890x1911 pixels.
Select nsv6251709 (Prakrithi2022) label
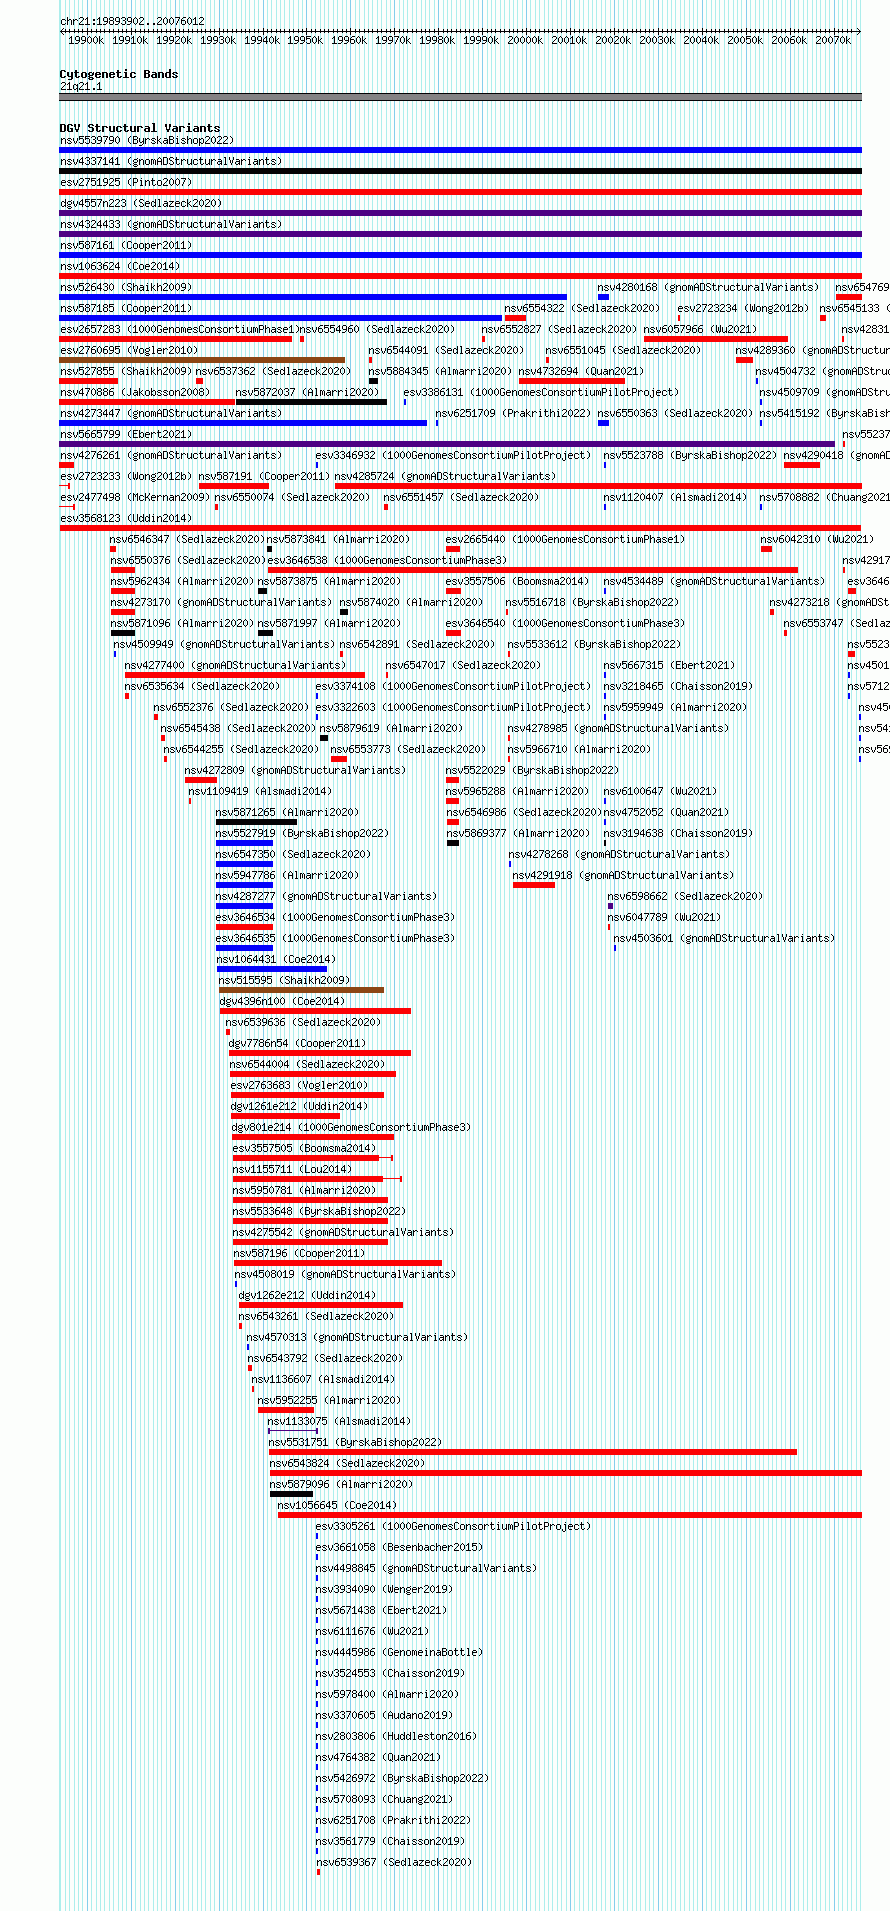tap(513, 413)
